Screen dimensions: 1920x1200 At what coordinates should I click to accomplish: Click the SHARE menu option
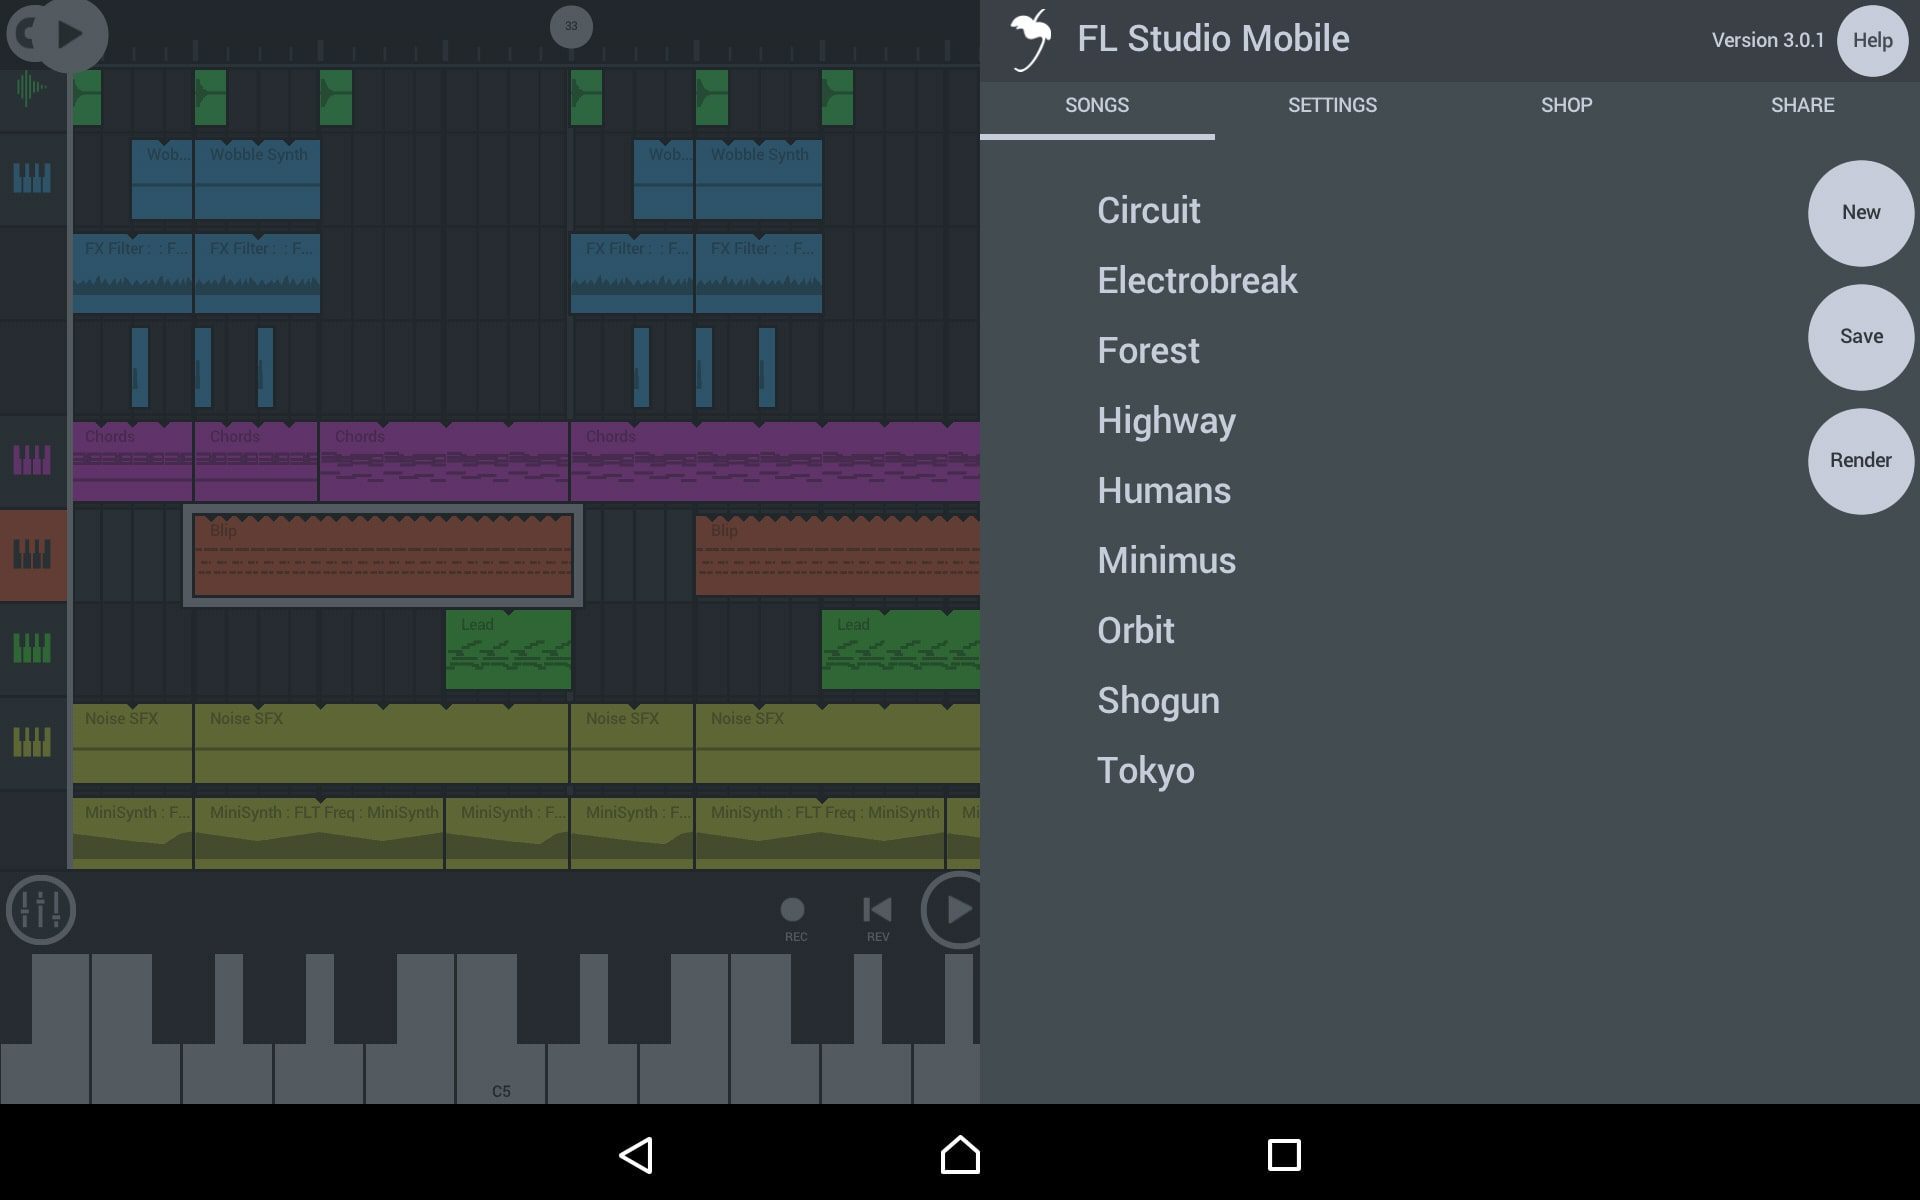1801,105
